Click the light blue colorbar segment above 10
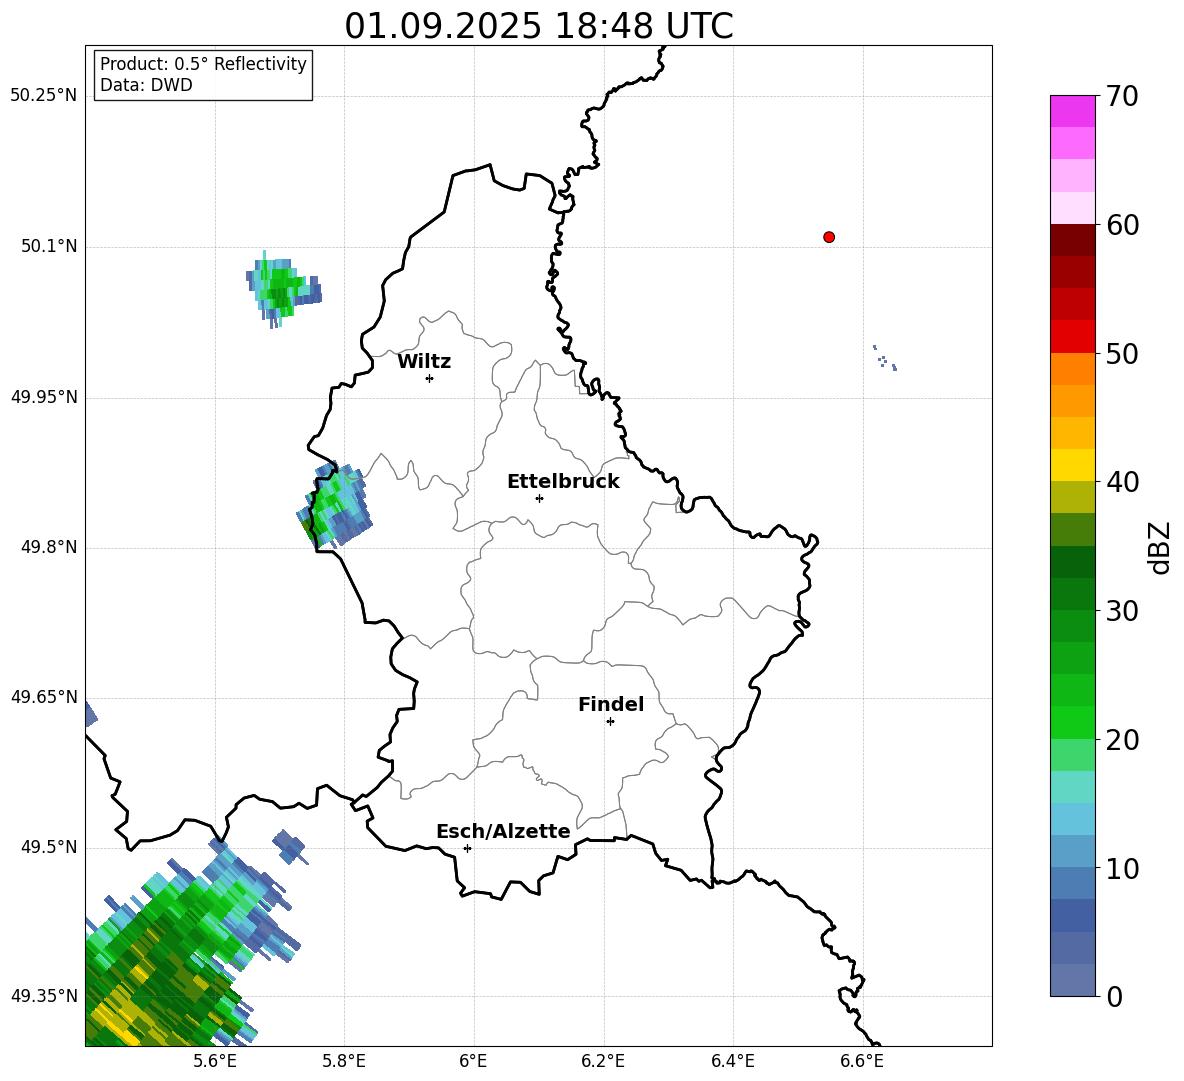The height and width of the screenshot is (1081, 1184). [1072, 819]
